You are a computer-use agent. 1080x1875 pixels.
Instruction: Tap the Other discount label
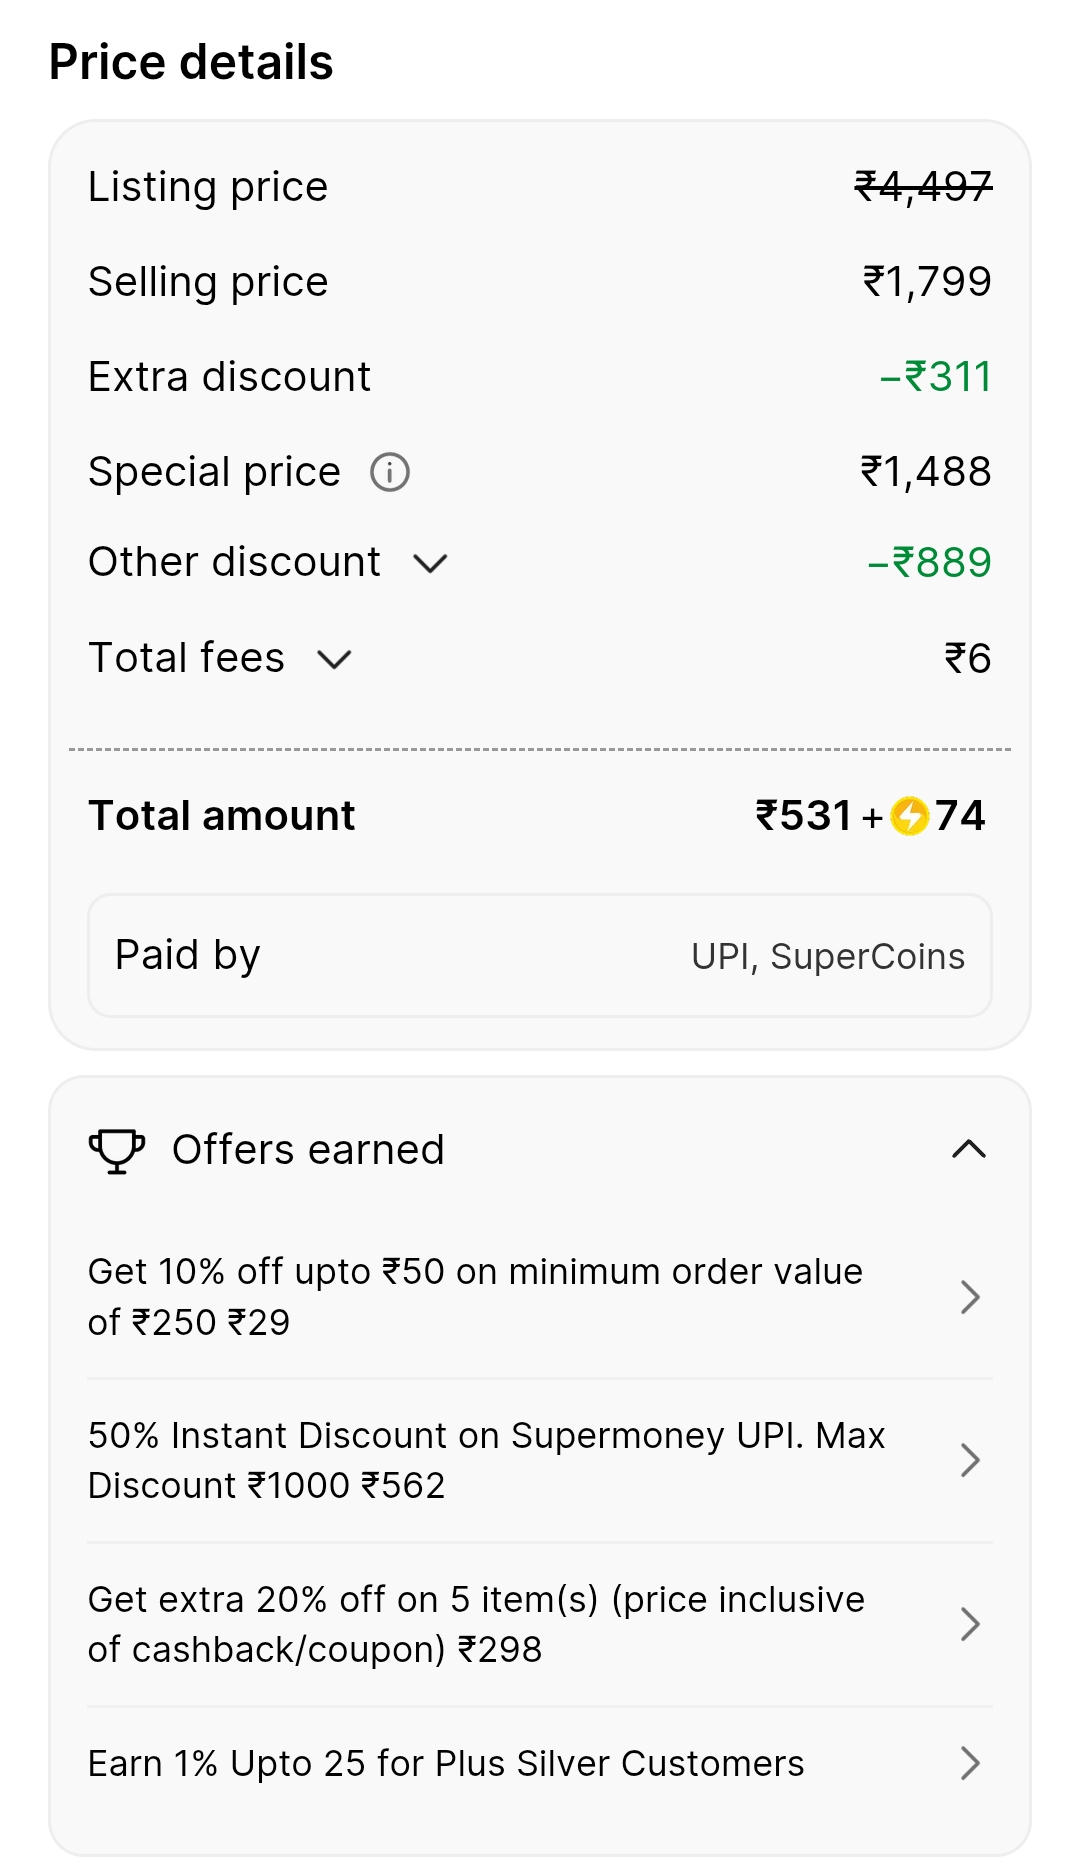[x=235, y=562]
